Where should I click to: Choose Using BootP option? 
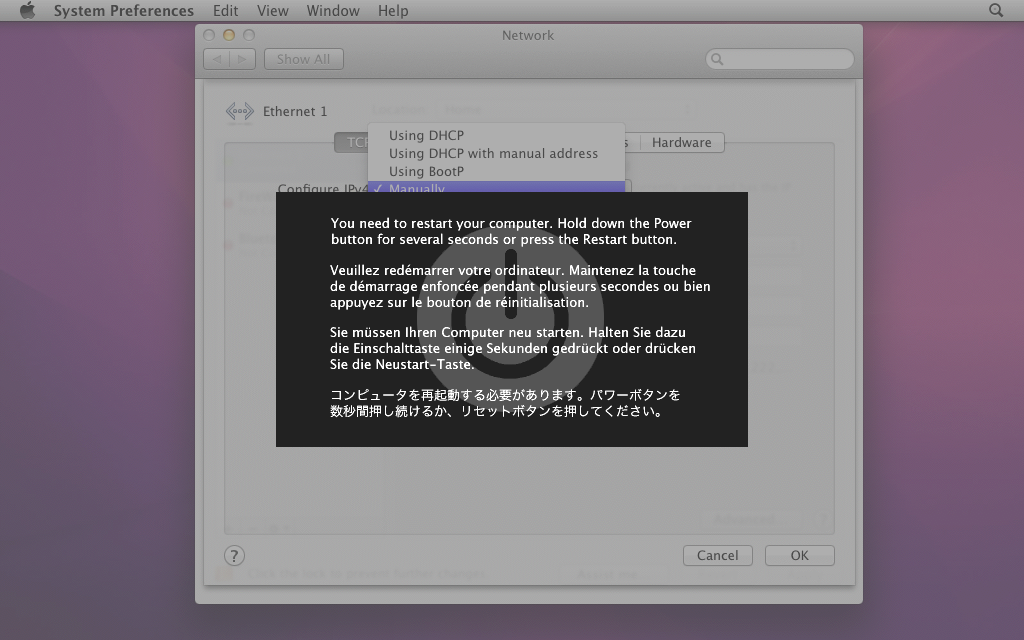(496, 171)
